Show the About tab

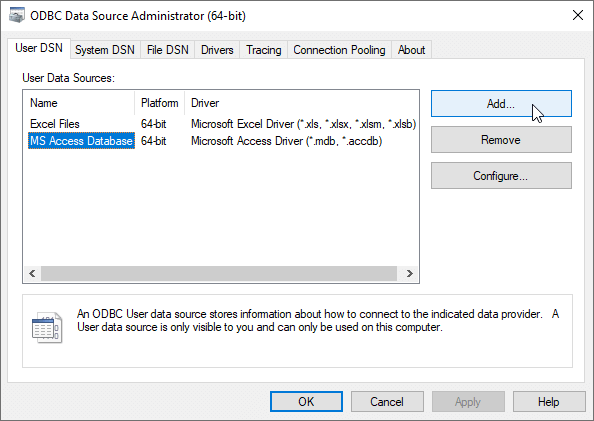point(411,50)
